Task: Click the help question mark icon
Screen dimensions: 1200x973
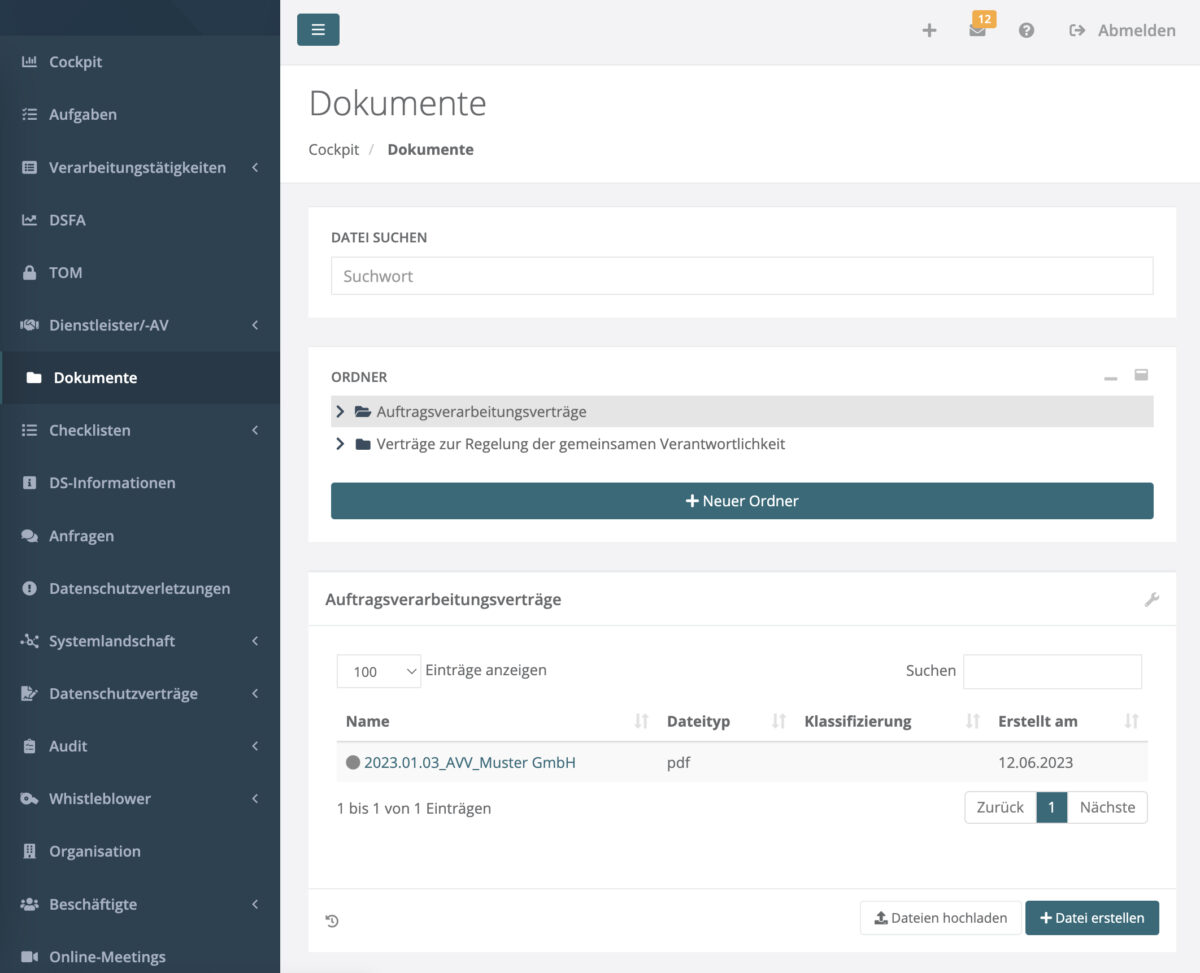Action: pyautogui.click(x=1026, y=31)
